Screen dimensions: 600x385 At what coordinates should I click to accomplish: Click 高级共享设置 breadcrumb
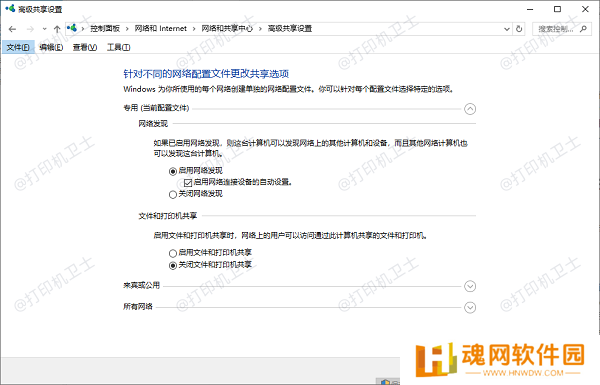pyautogui.click(x=290, y=29)
